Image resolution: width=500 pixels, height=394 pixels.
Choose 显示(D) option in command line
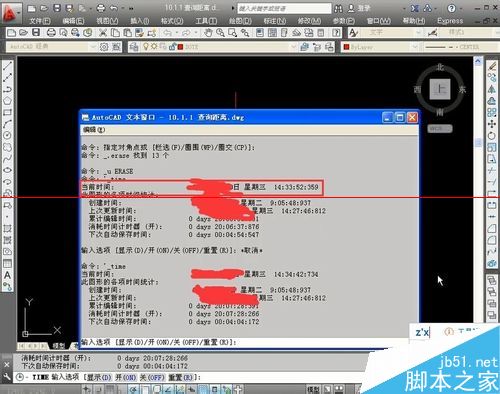[99, 377]
